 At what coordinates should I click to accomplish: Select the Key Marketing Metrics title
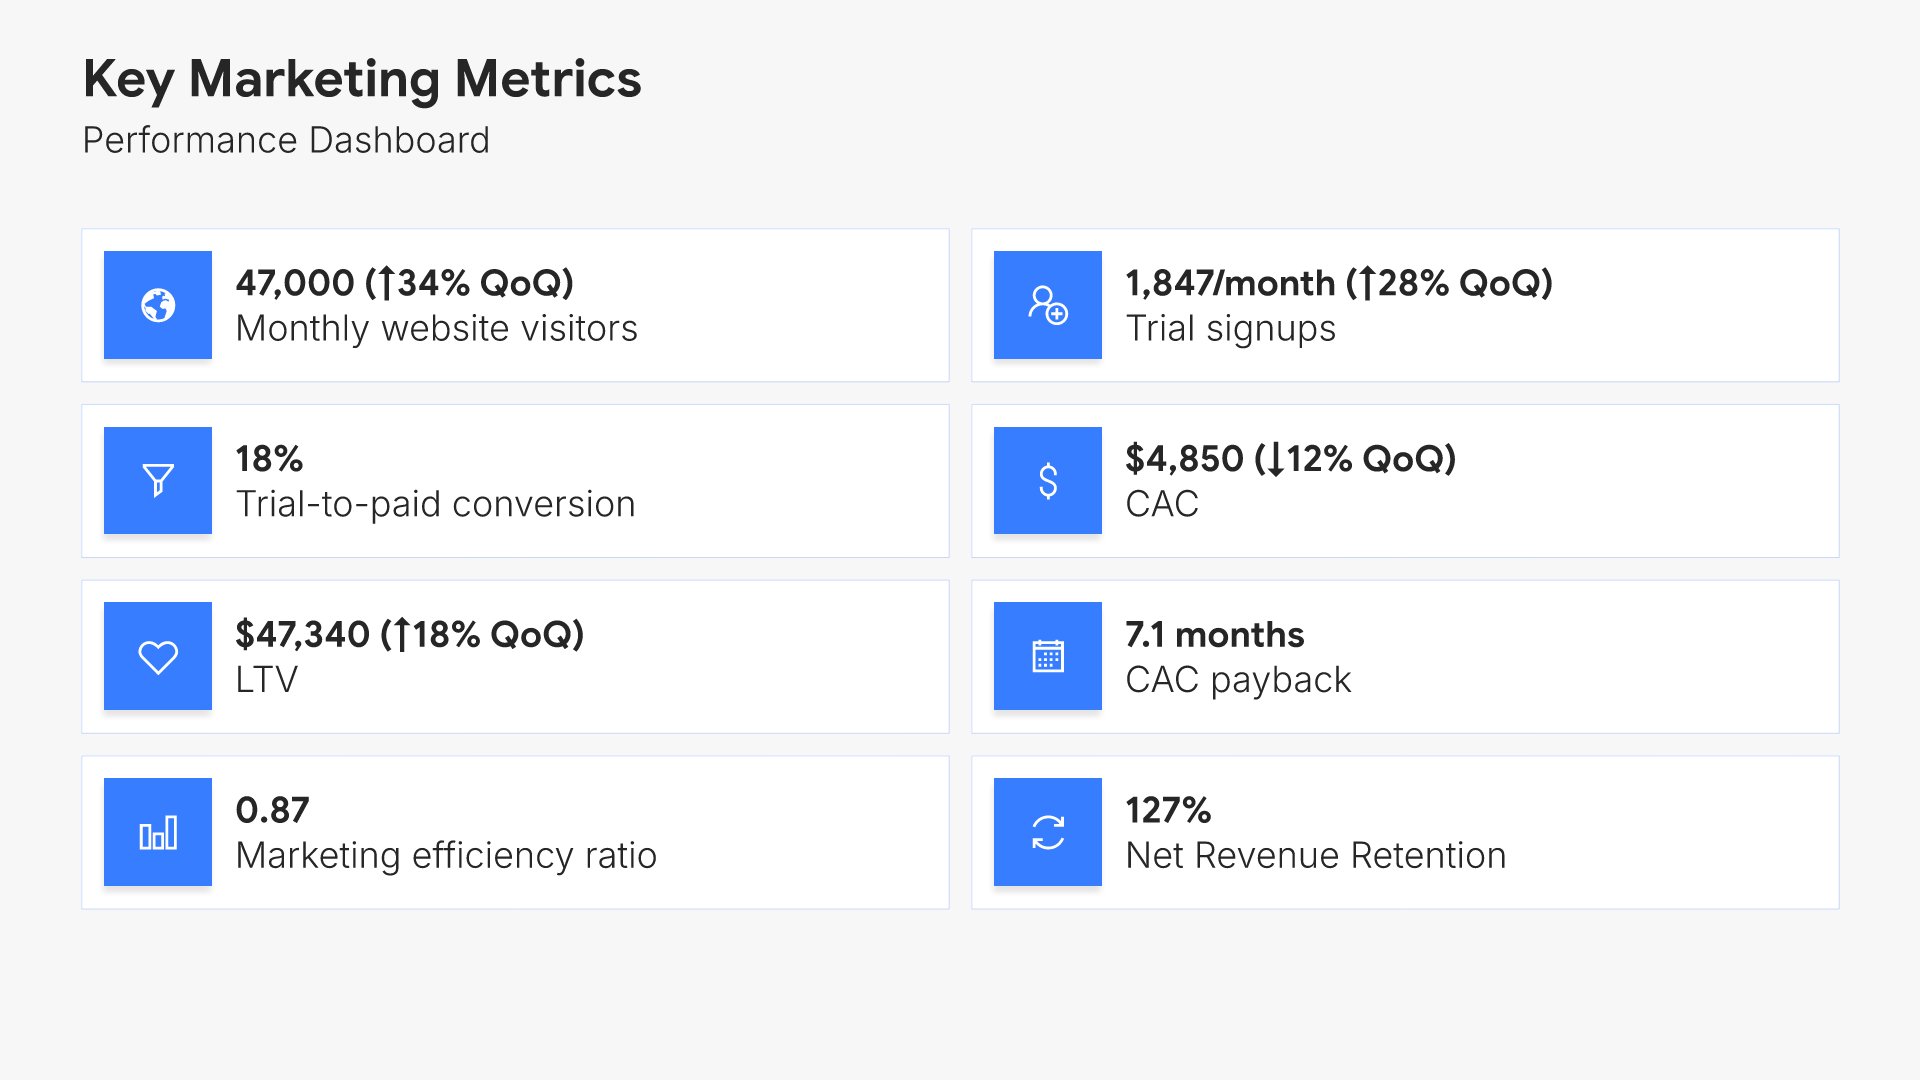pyautogui.click(x=362, y=79)
